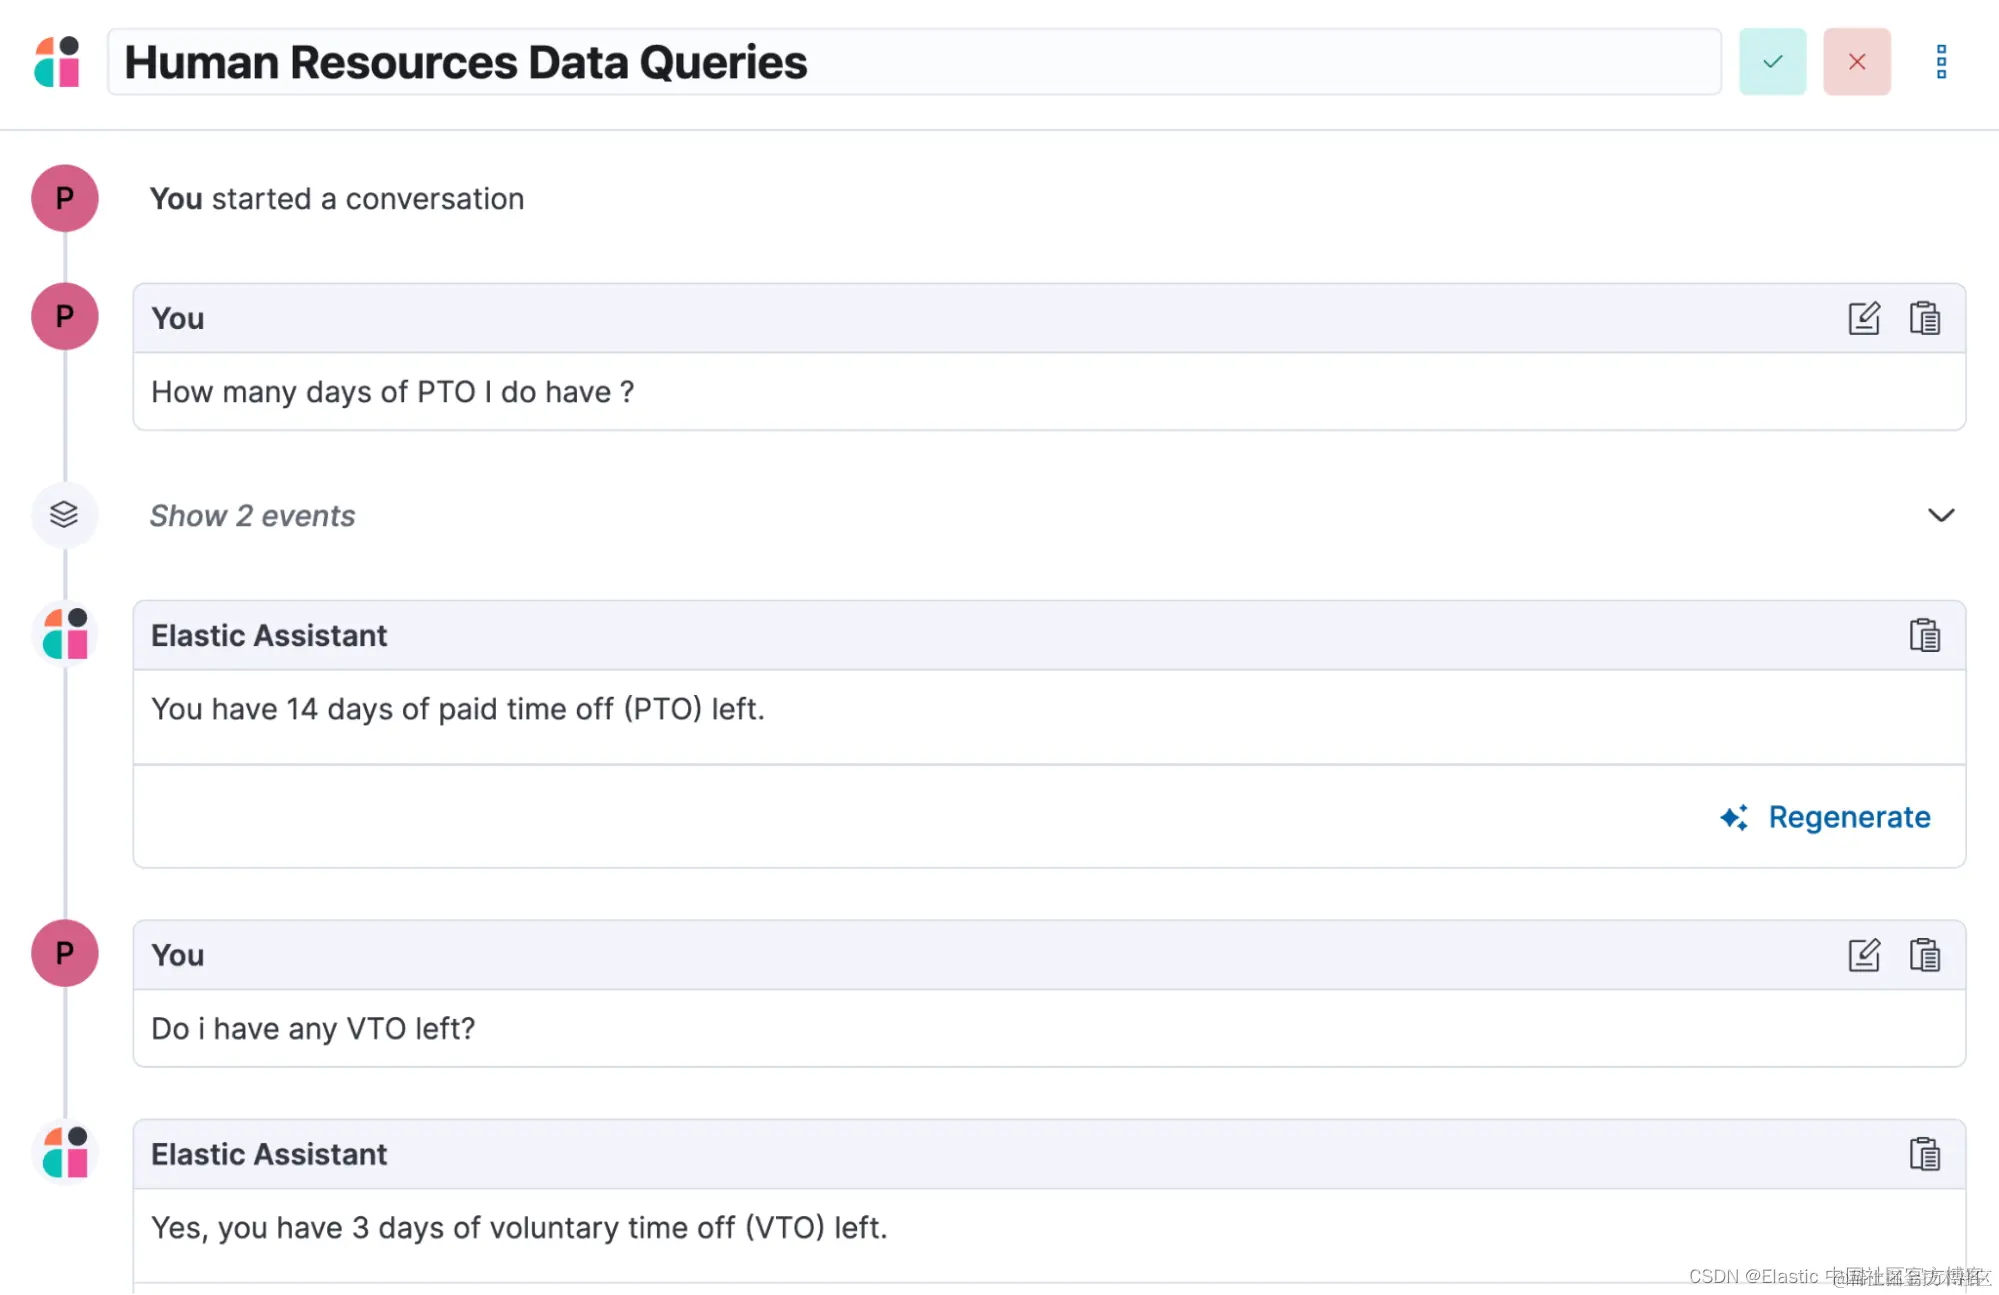Copy the "3 days of voluntary time off" reply
The height and width of the screenshot is (1295, 1999).
[x=1924, y=1154]
